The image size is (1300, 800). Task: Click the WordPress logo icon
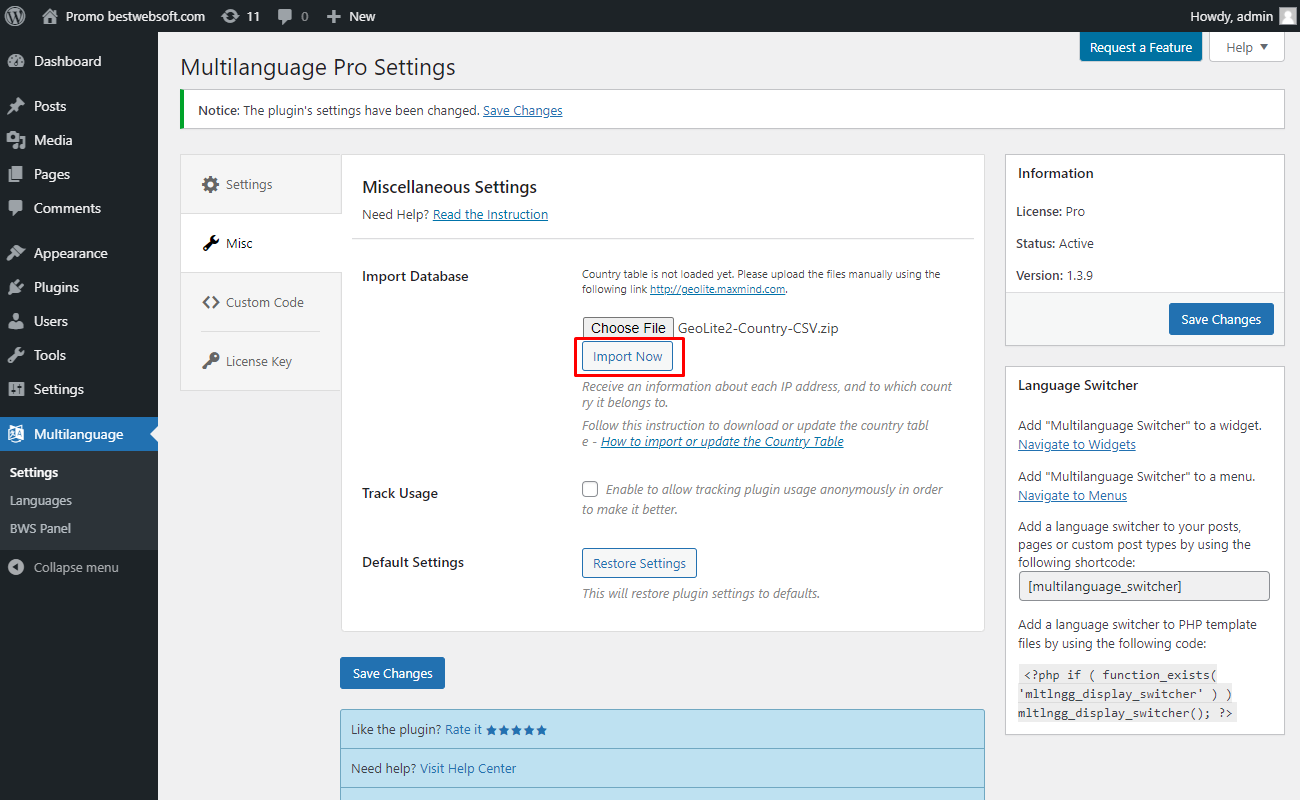click(16, 16)
